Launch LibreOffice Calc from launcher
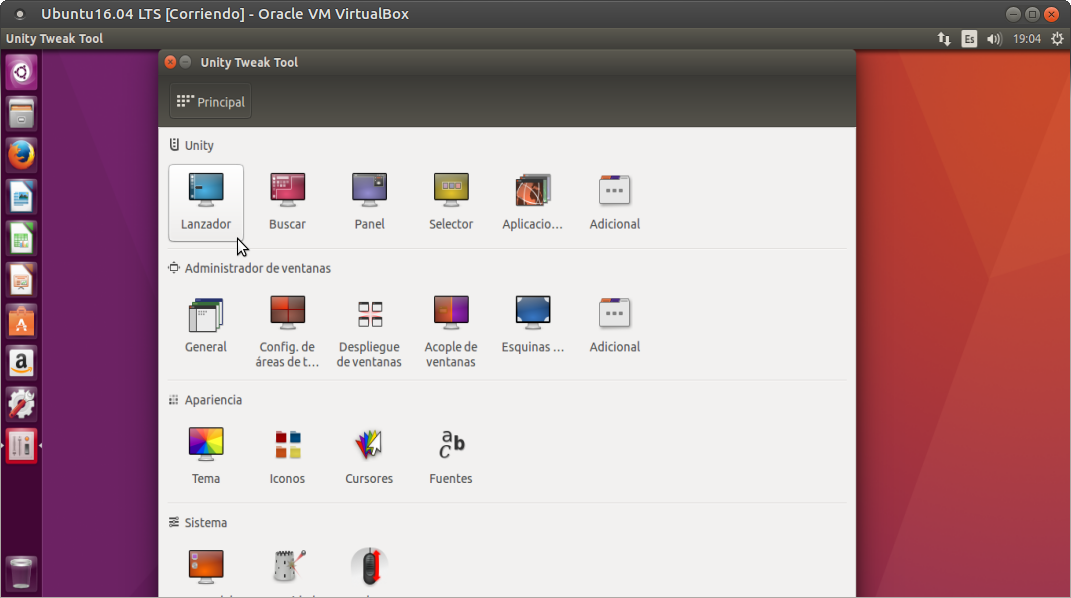 click(21, 238)
